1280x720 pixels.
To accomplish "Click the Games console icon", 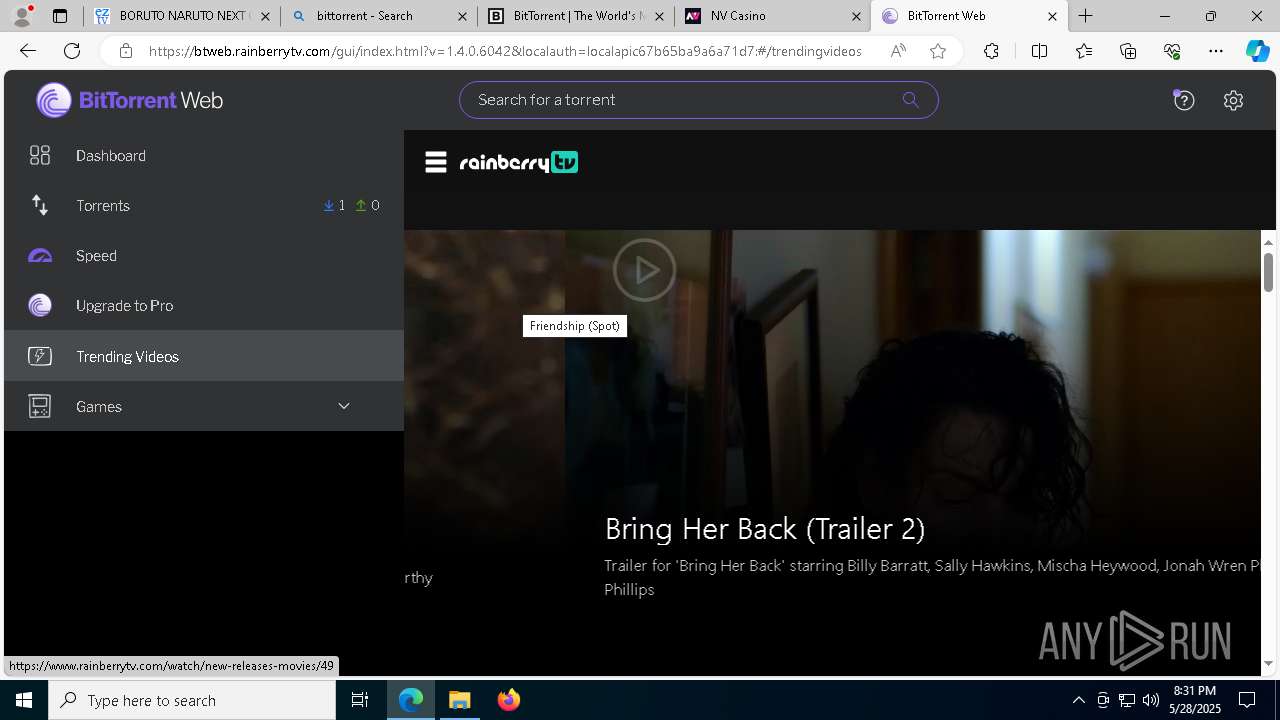I will (40, 406).
